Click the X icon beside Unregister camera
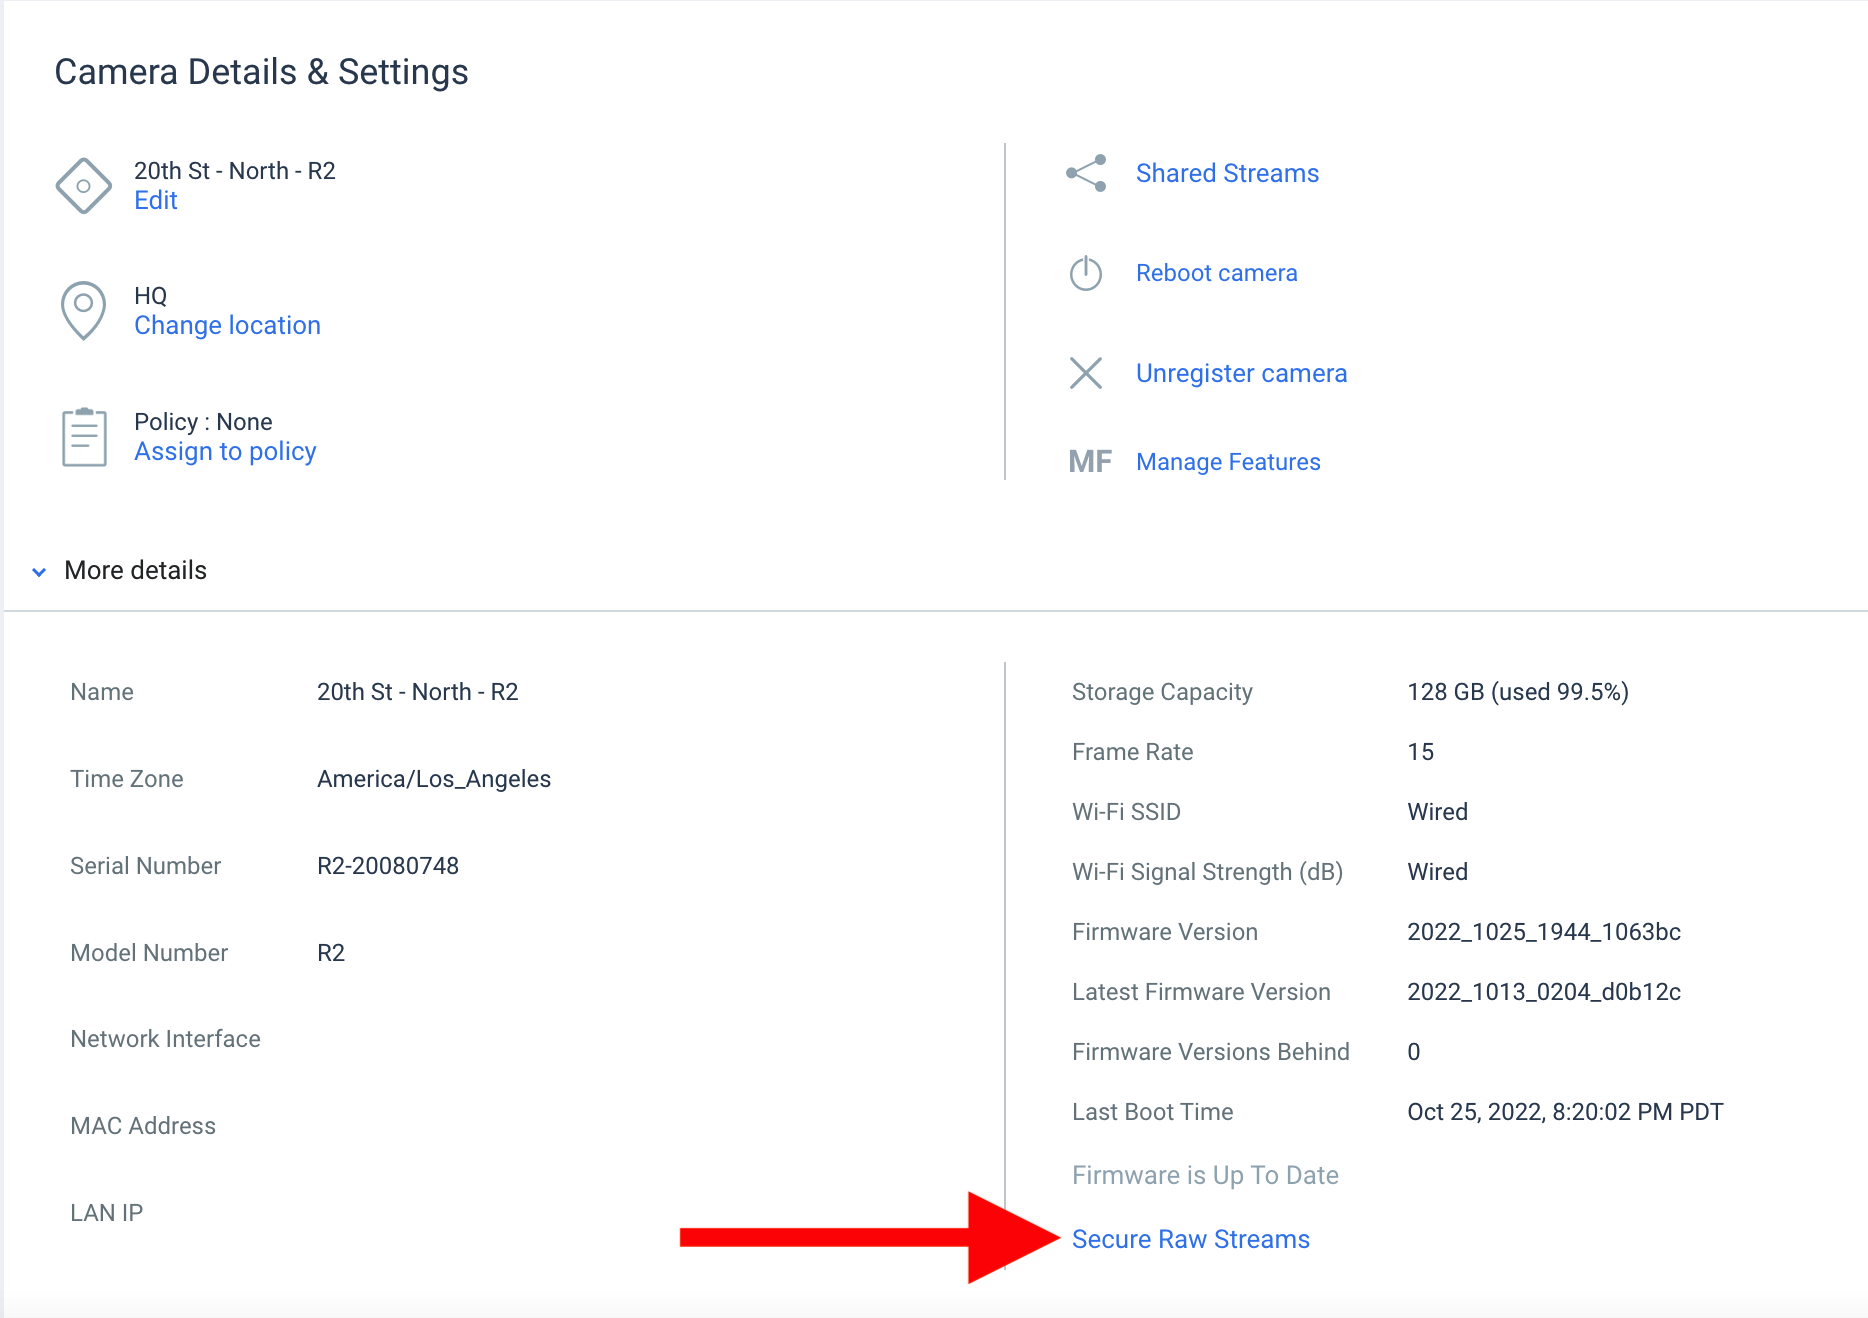This screenshot has width=1868, height=1318. (x=1087, y=373)
